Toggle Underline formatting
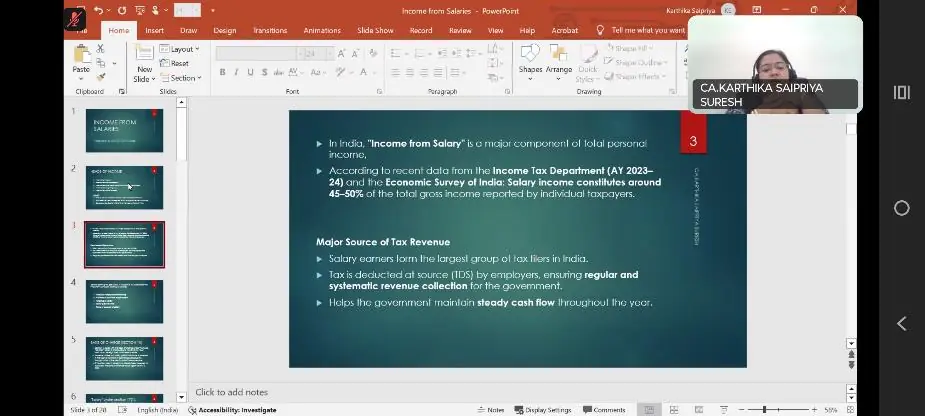Screen dimensions: 925x416 tap(251, 72)
